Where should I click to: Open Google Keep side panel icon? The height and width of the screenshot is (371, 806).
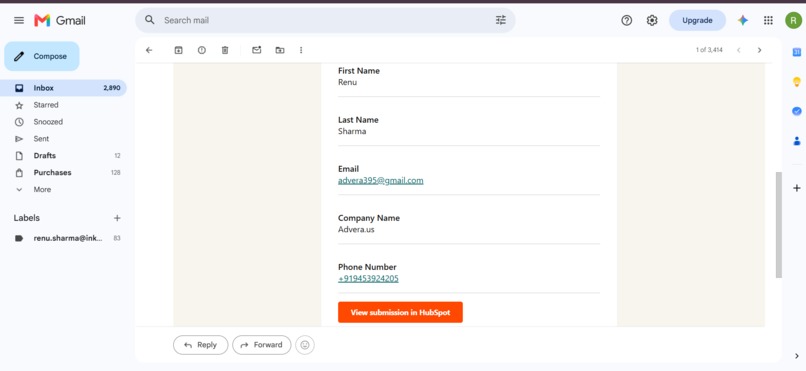(x=797, y=82)
